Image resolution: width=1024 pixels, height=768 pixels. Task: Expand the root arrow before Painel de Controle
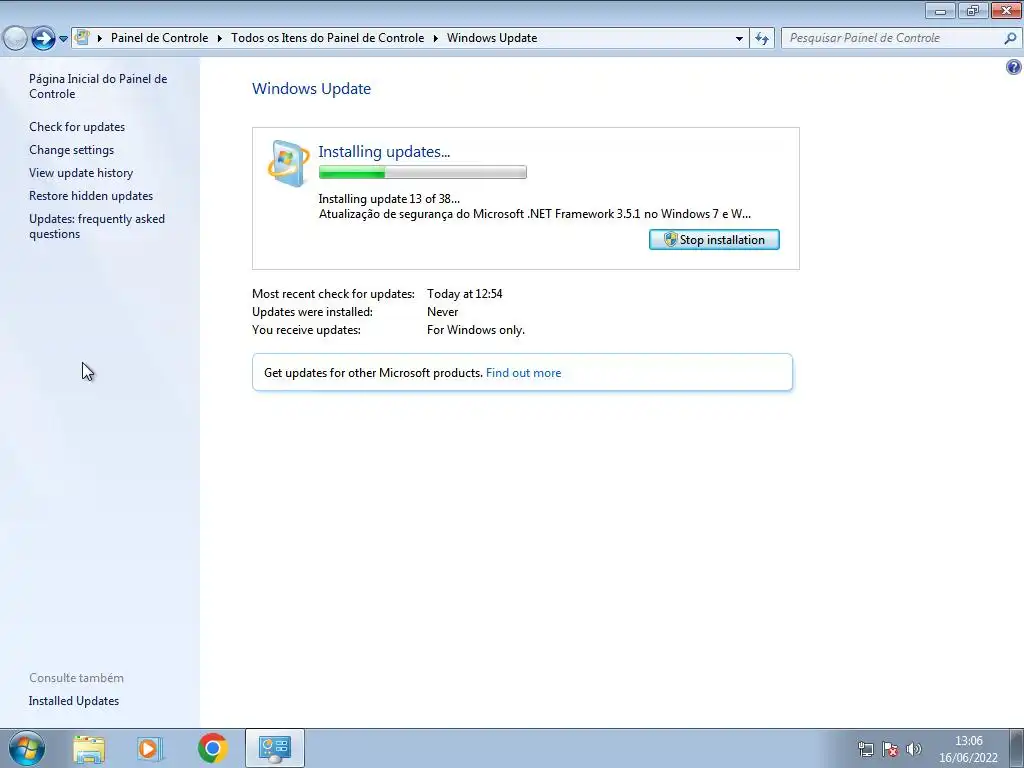(100, 39)
